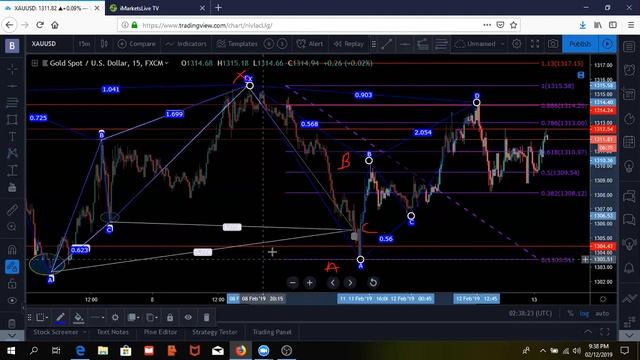Change background fill bucket color
Viewport: 640px width, 360px height.
[78, 318]
